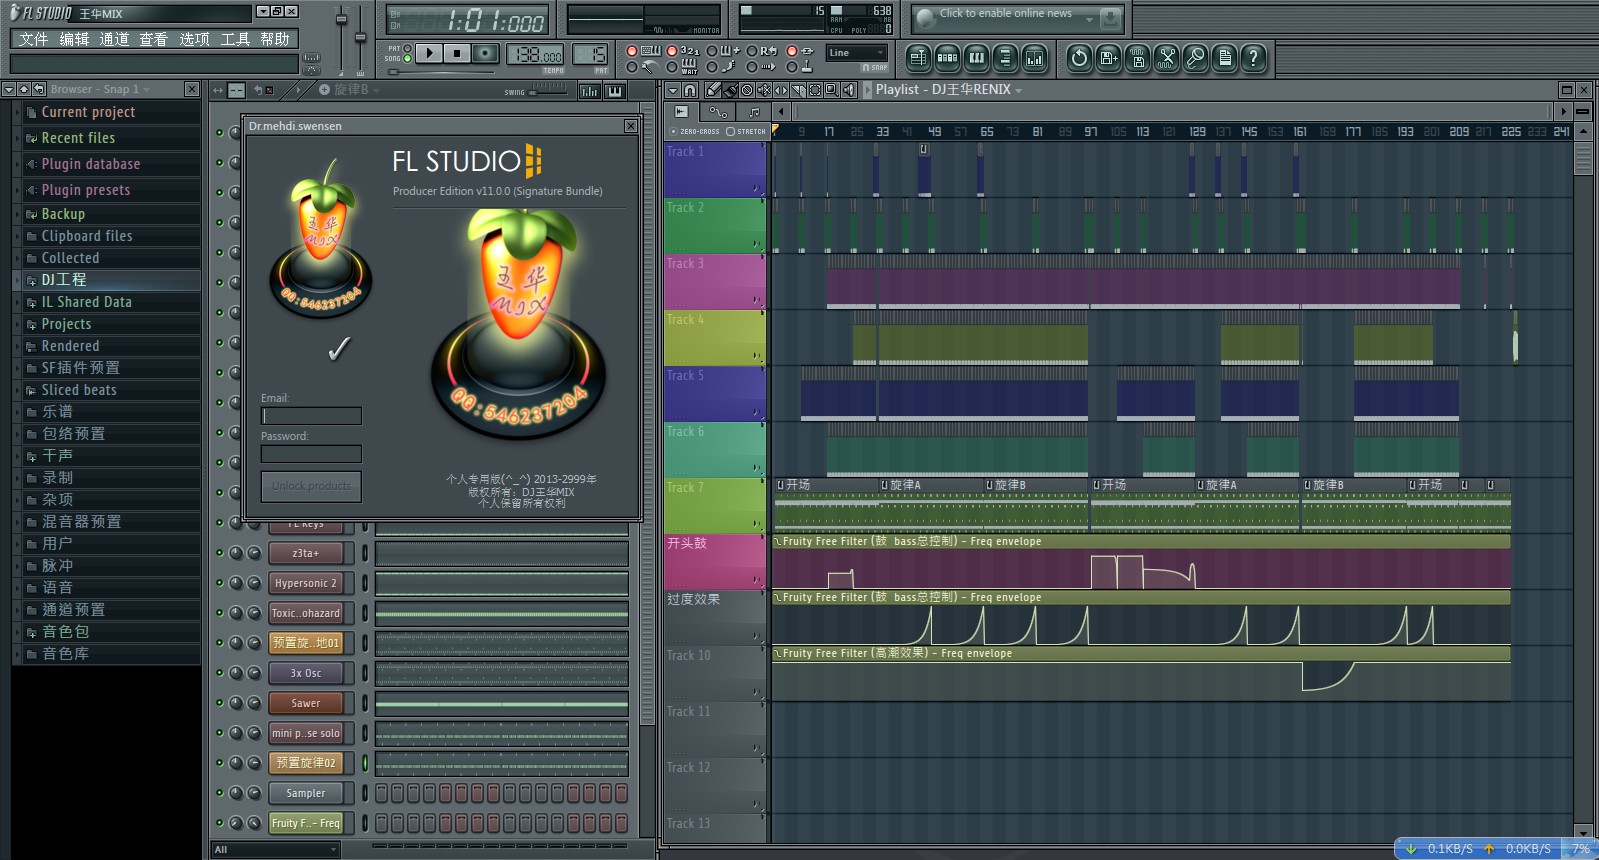Screen dimensions: 1599x860
Task: Open the Browser options menu arrow
Action: [8, 90]
